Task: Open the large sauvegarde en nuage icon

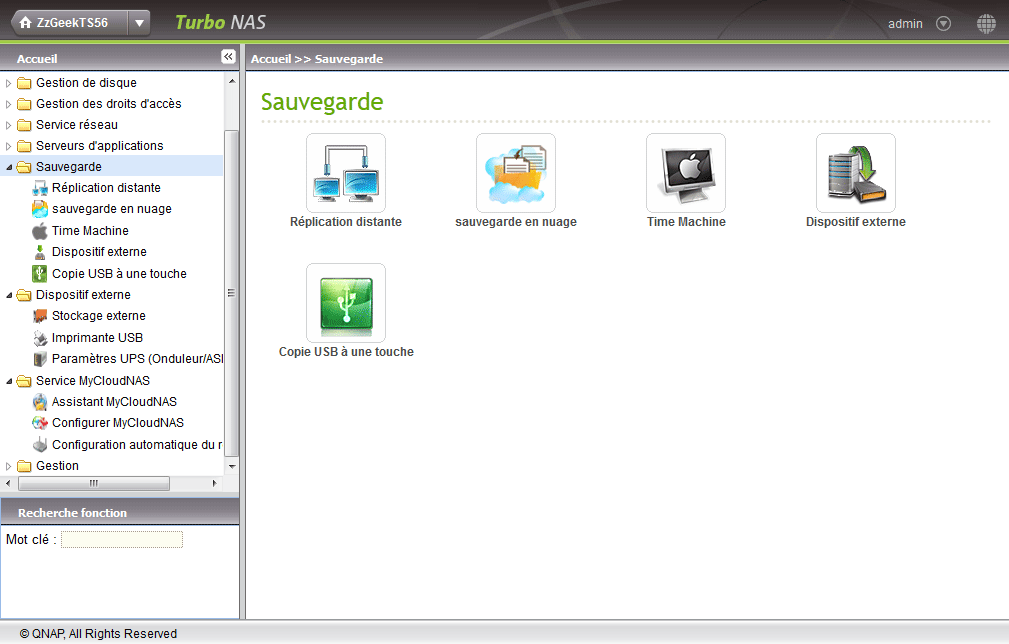Action: tap(515, 172)
